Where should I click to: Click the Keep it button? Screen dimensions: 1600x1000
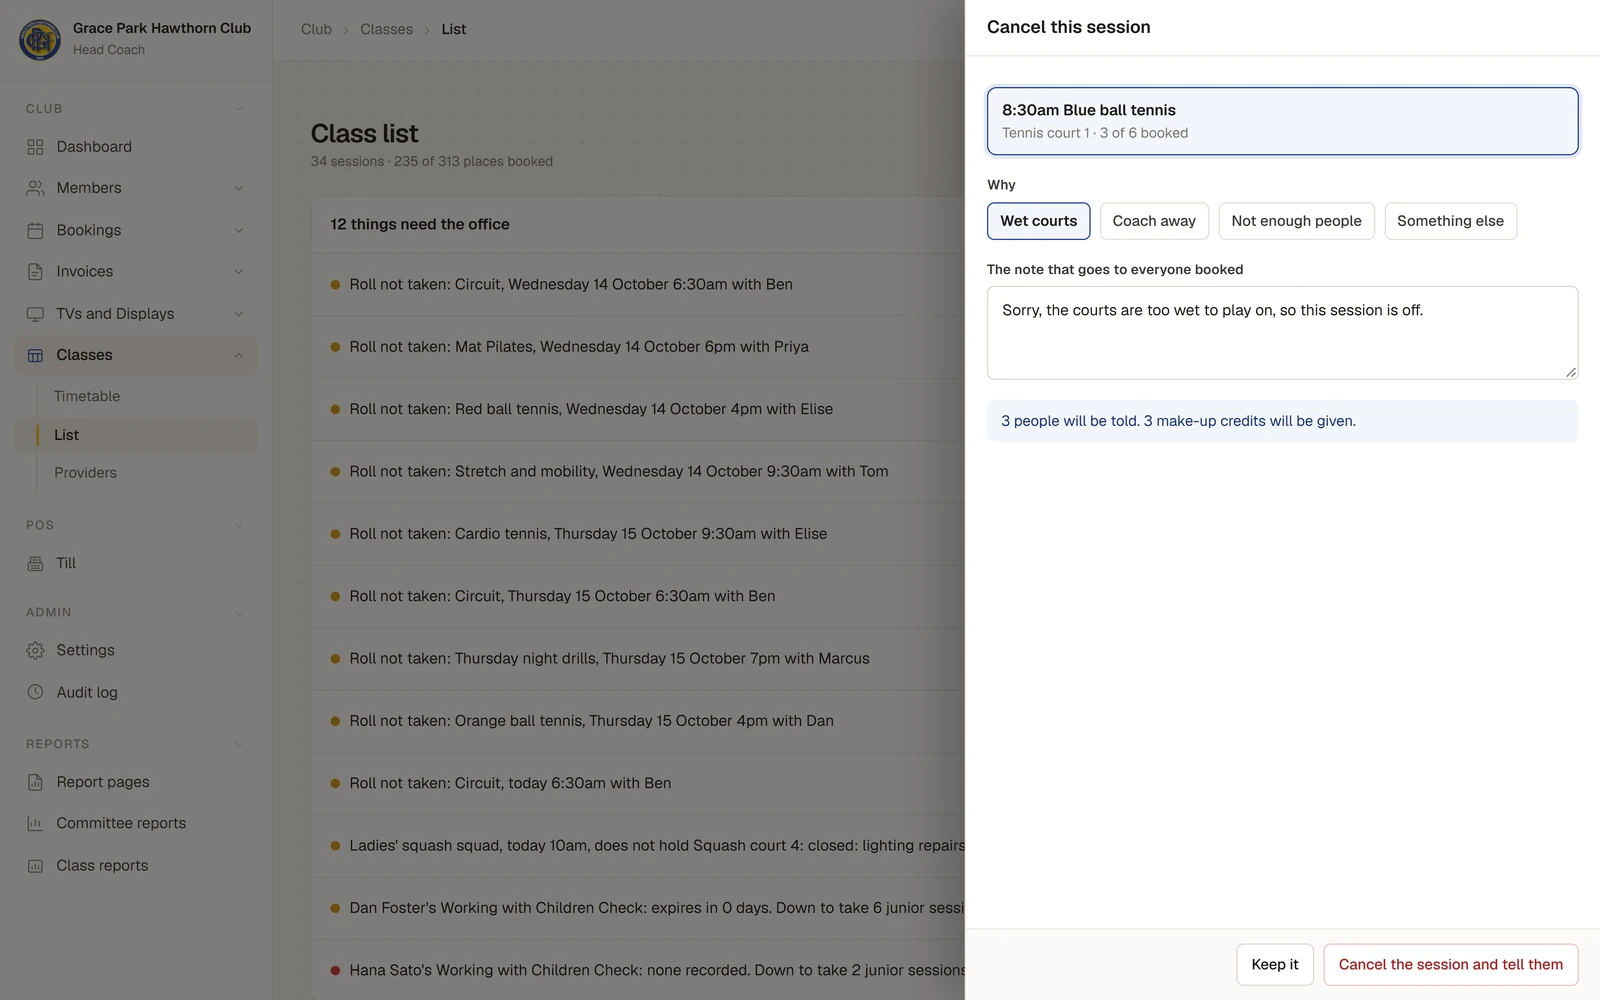1275,965
